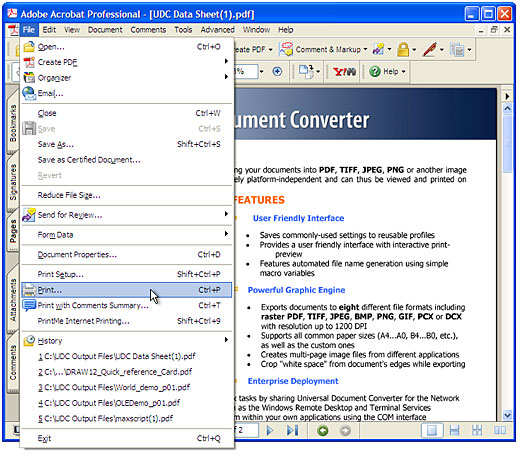Click the Comment & Markup toolbar icon
The image size is (525, 454).
point(286,50)
